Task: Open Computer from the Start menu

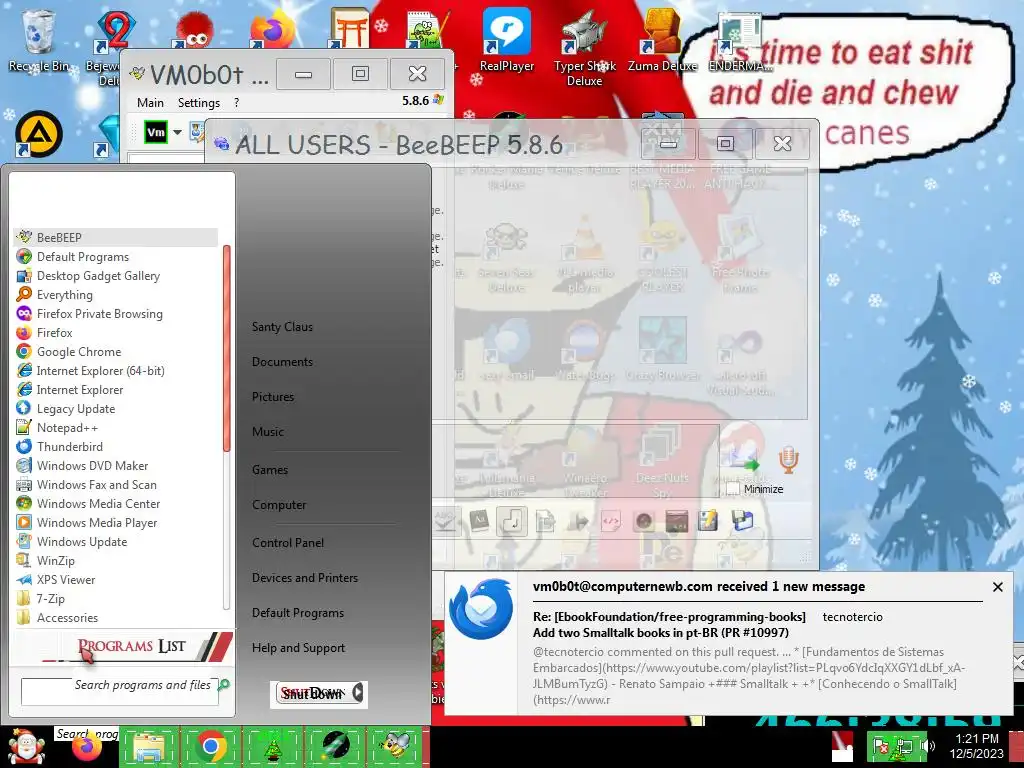Action: [279, 505]
